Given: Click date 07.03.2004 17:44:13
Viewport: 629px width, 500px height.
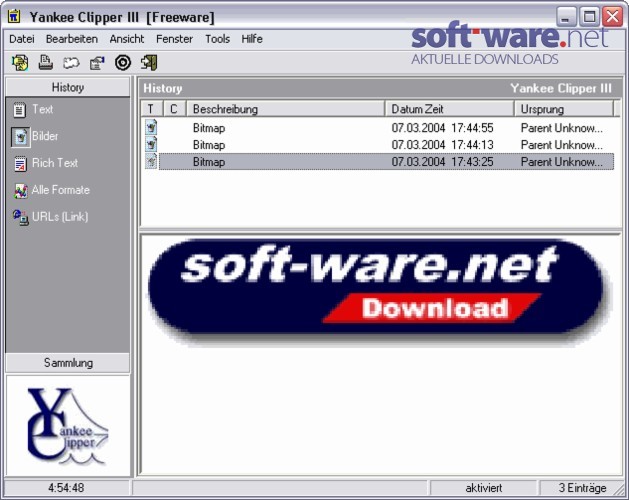Looking at the screenshot, I should [442, 145].
